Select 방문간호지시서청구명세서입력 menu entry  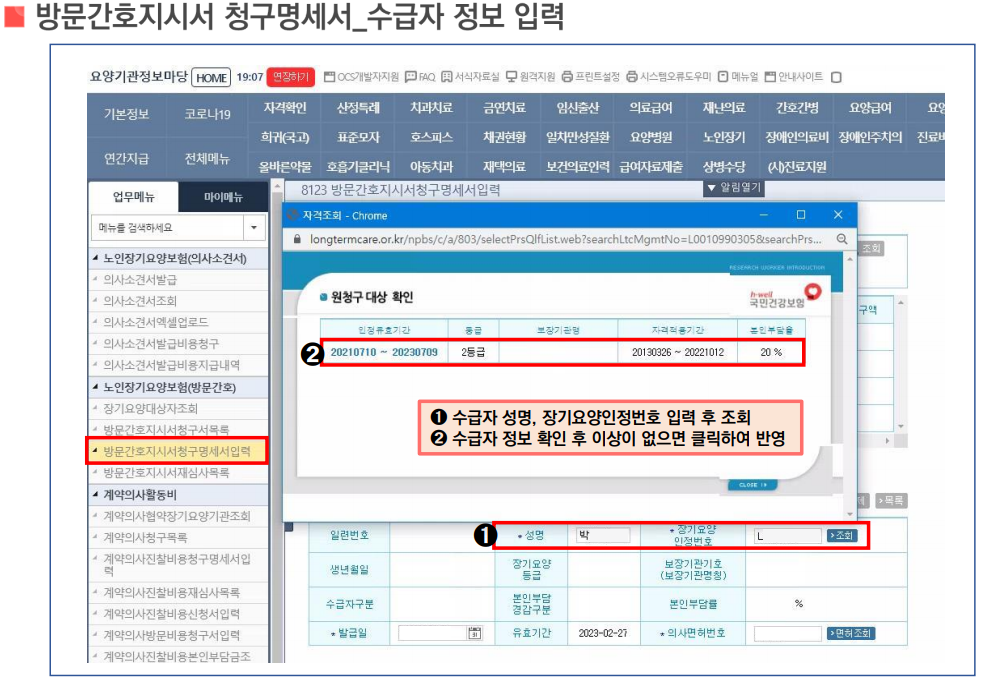point(177,451)
